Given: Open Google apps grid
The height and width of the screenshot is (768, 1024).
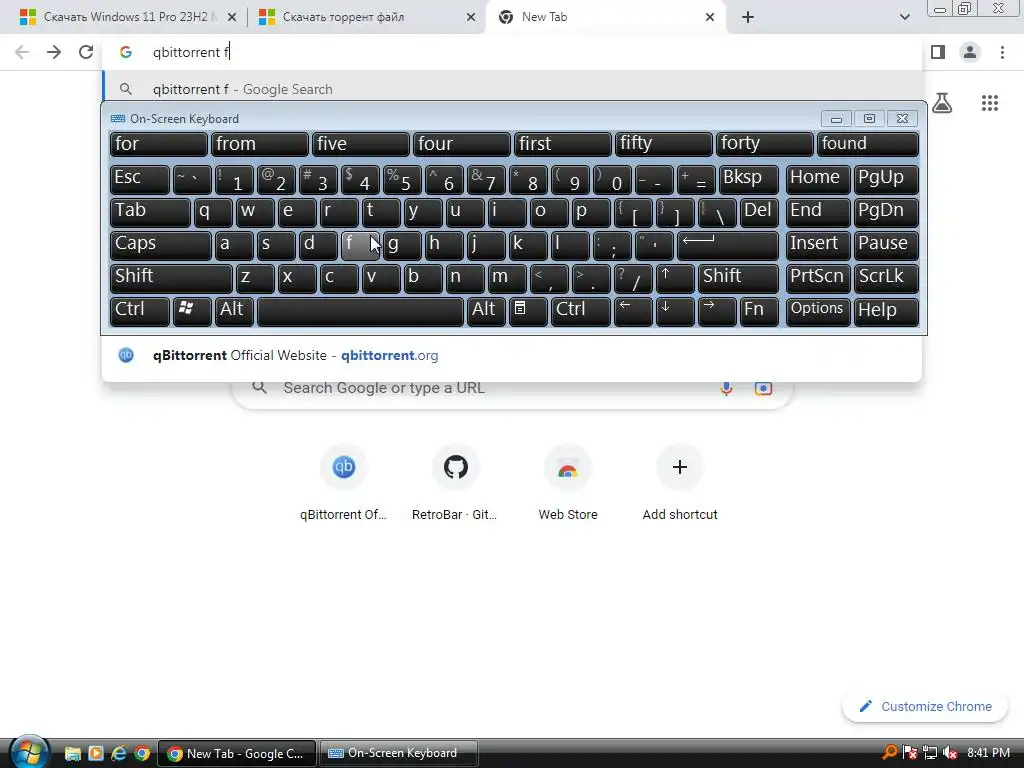Looking at the screenshot, I should click(989, 103).
